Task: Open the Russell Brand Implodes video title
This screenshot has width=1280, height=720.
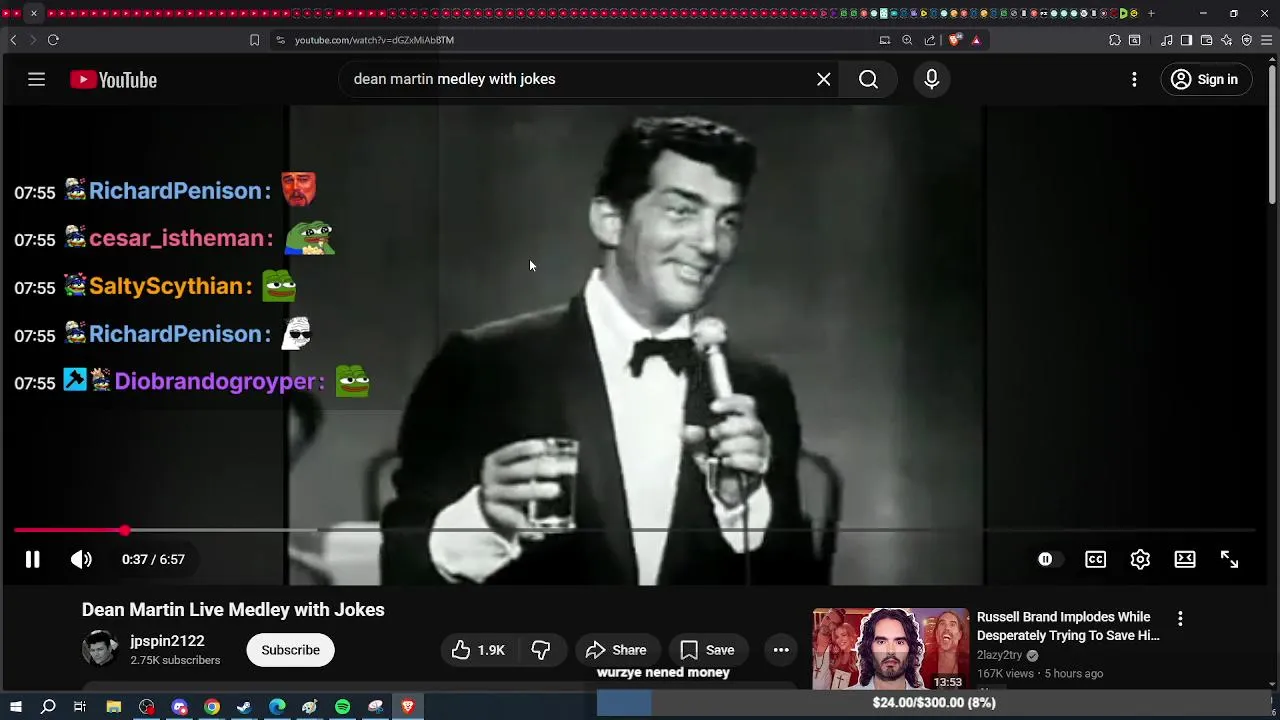Action: pos(1068,626)
